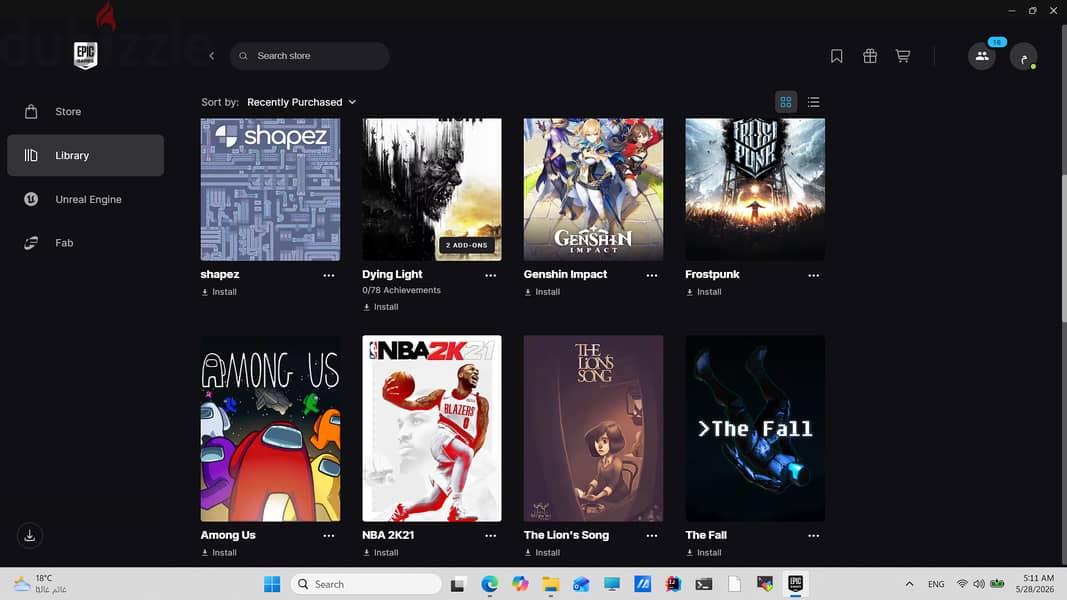Open the blue slash app on taskbar
The width and height of the screenshot is (1067, 600).
point(642,584)
